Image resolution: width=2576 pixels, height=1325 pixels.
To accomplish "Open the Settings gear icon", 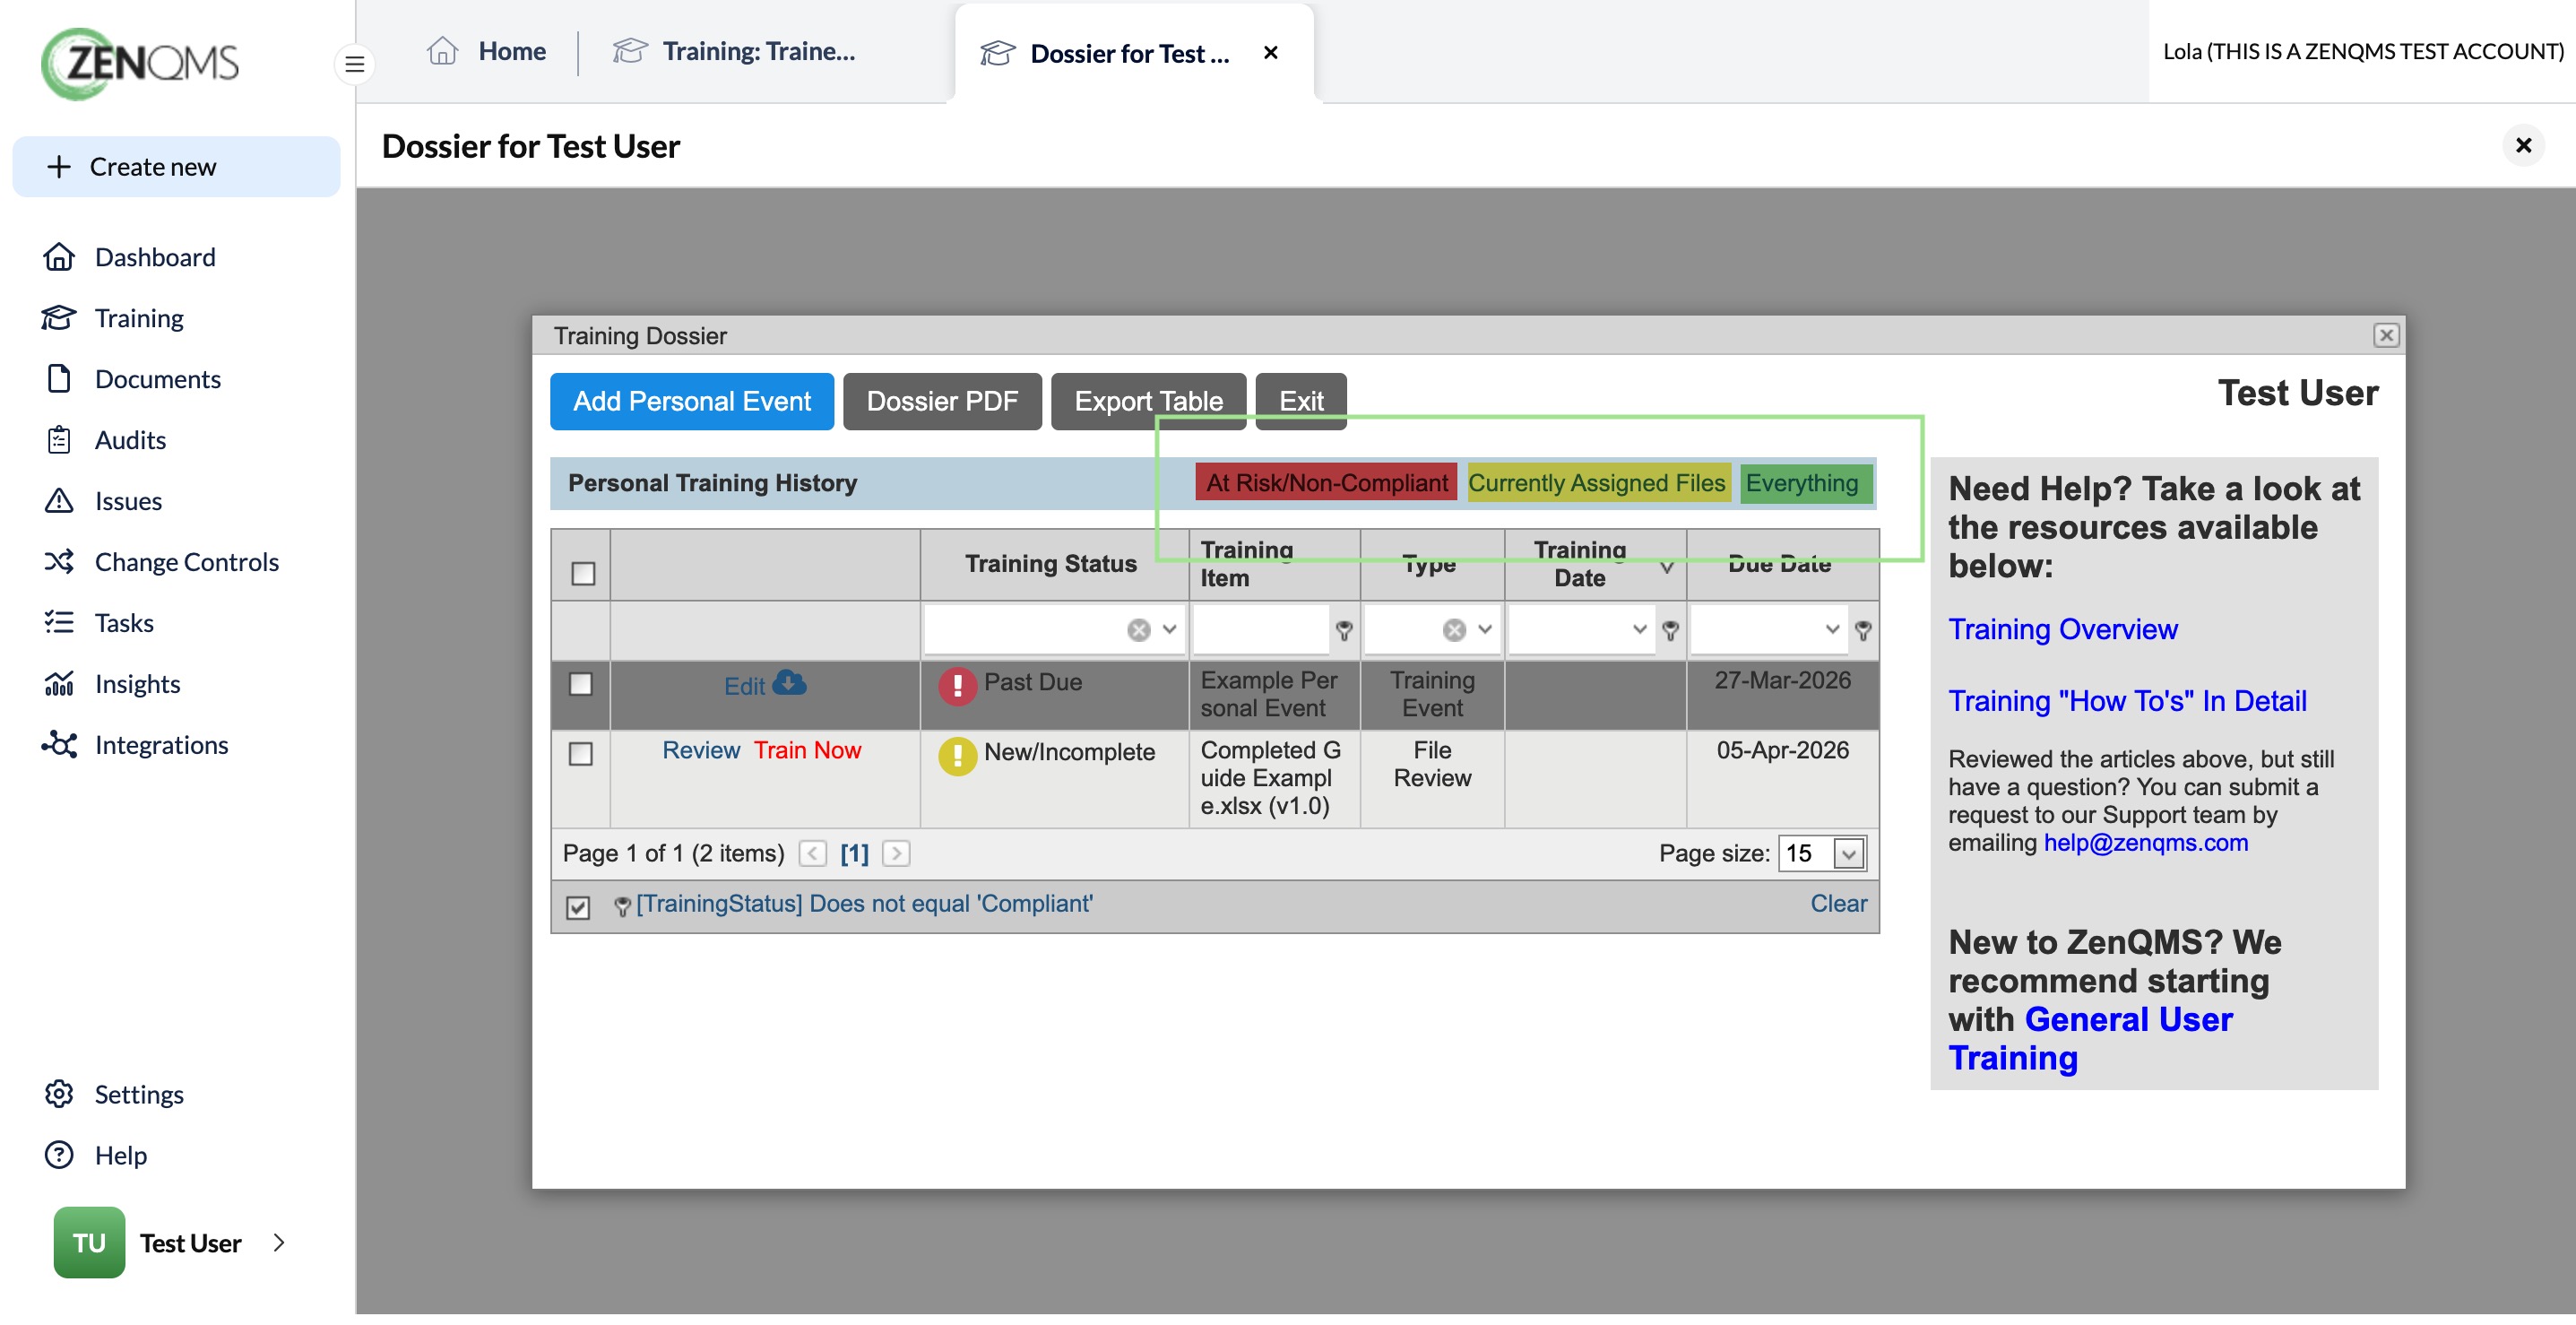I will pyautogui.click(x=59, y=1094).
